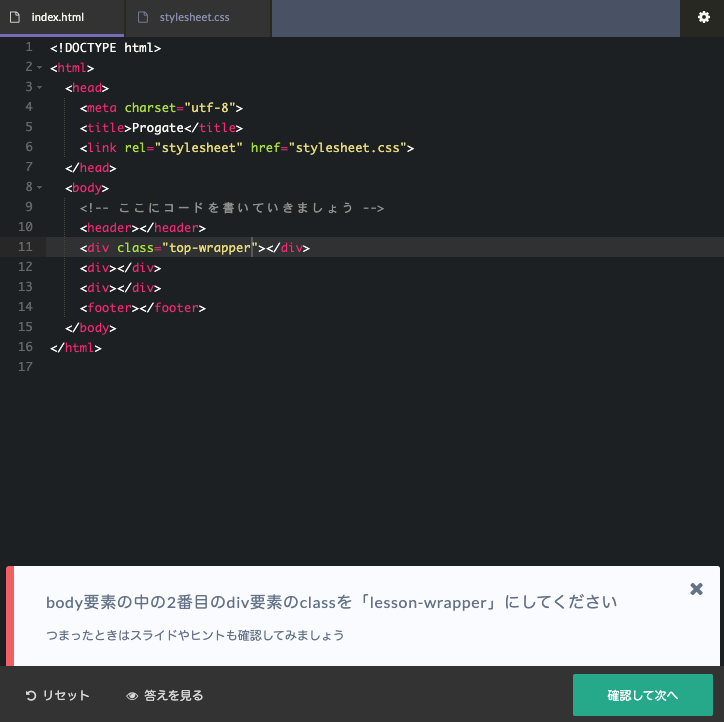Dismiss the error message with the X icon
This screenshot has width=724, height=722.
(x=696, y=589)
